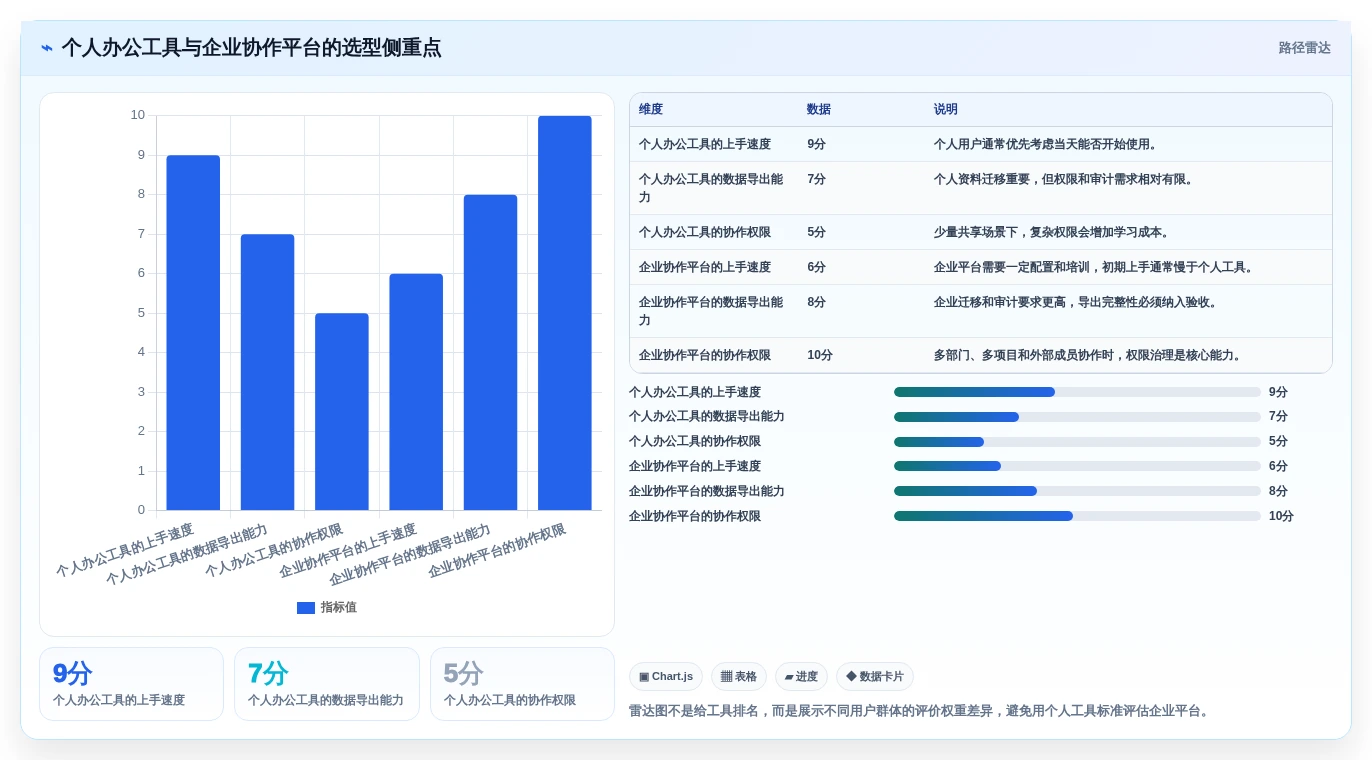Click the lightning icon beside the title
Screen dimensions: 1372x760
(47, 48)
